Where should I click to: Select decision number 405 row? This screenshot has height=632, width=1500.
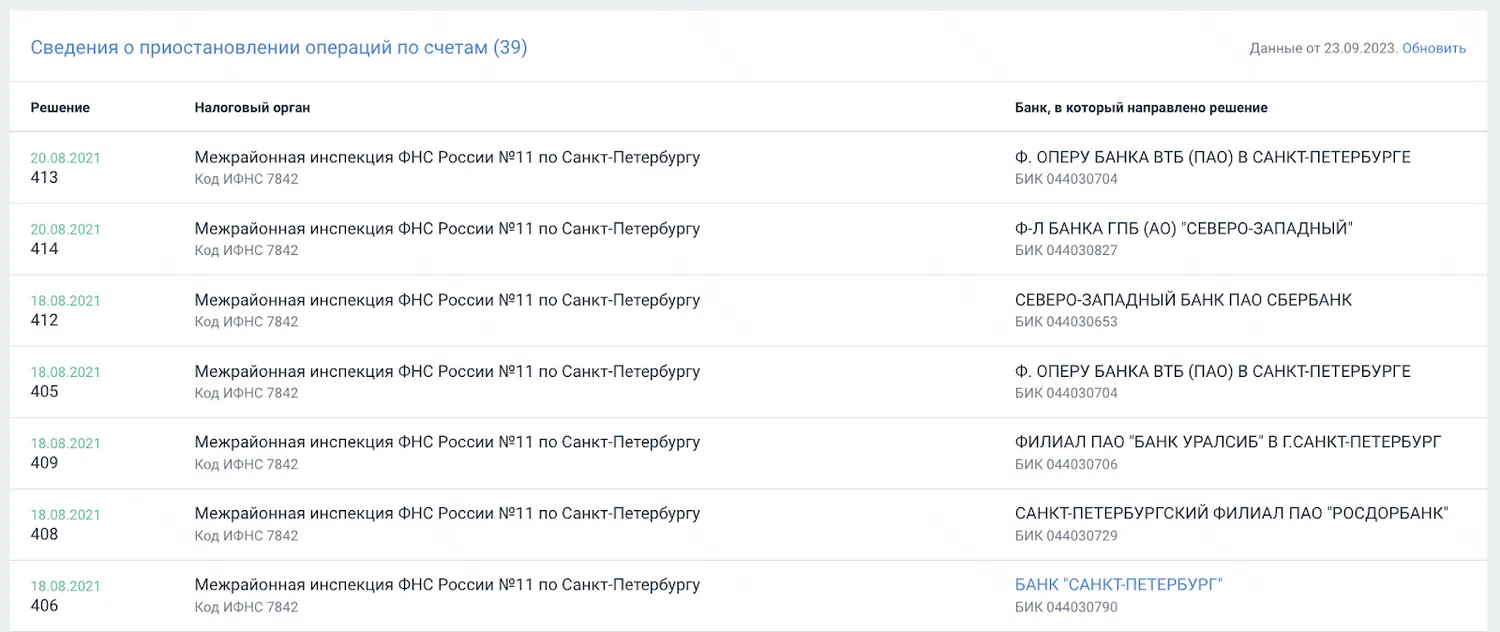click(748, 382)
